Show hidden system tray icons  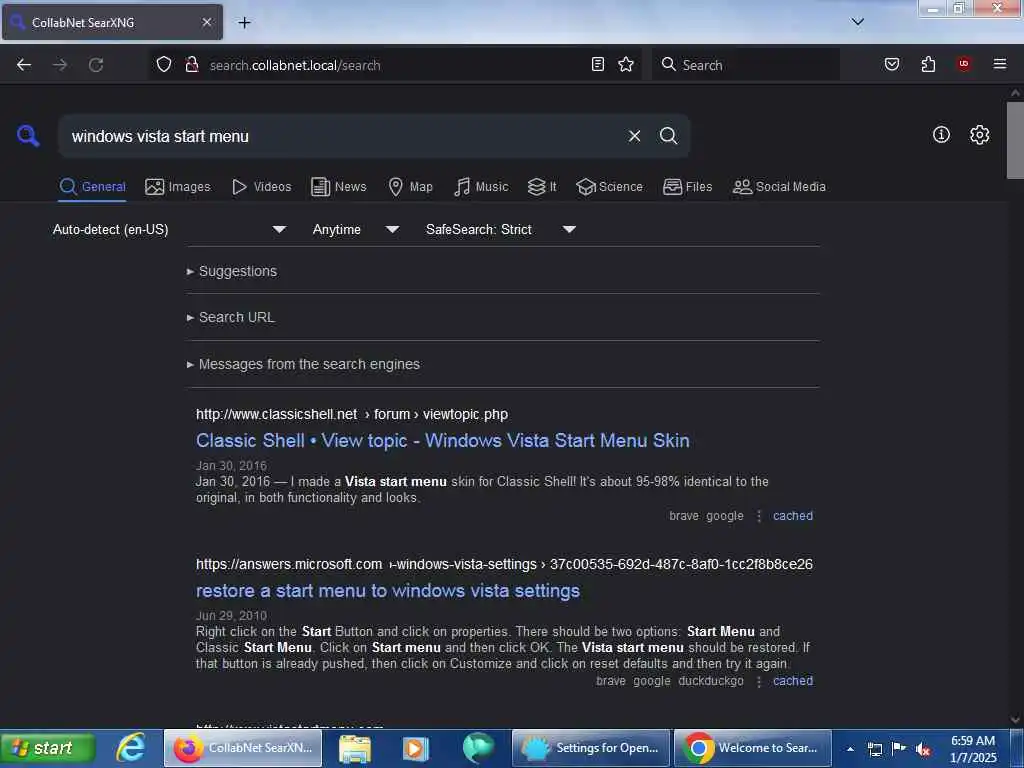850,749
